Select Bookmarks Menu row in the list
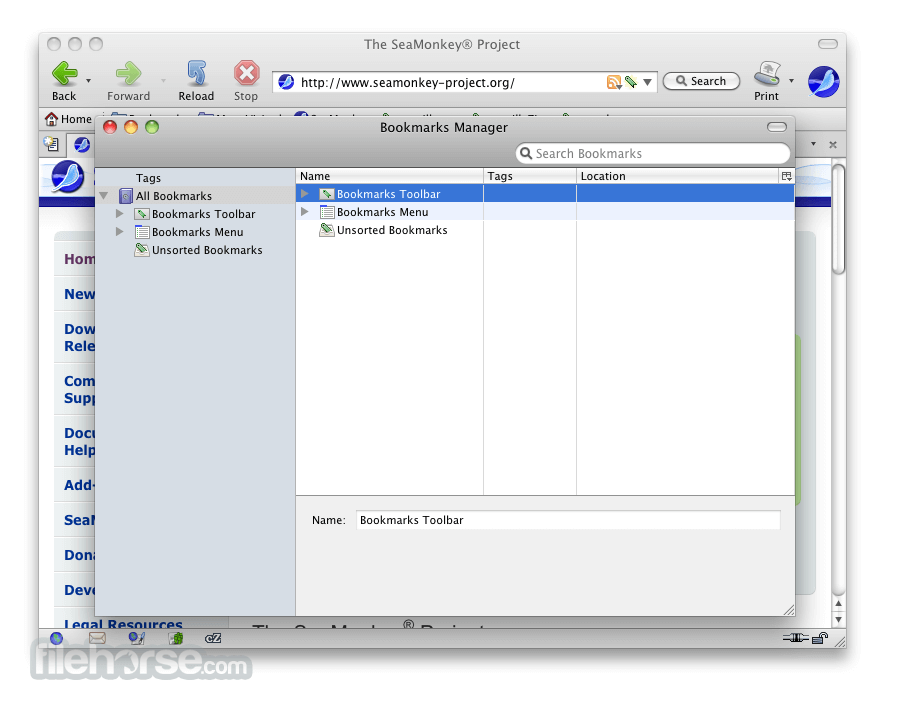 tap(545, 212)
